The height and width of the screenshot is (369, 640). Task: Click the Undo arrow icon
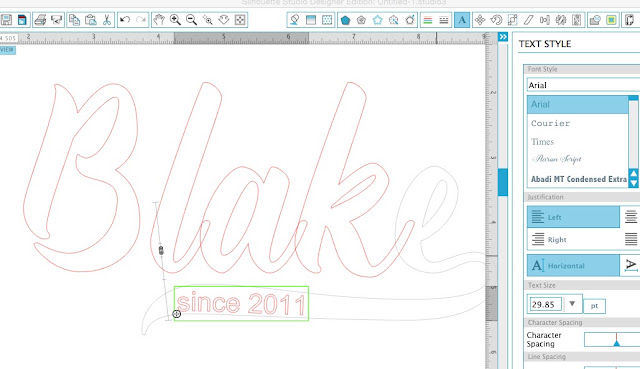(x=125, y=20)
